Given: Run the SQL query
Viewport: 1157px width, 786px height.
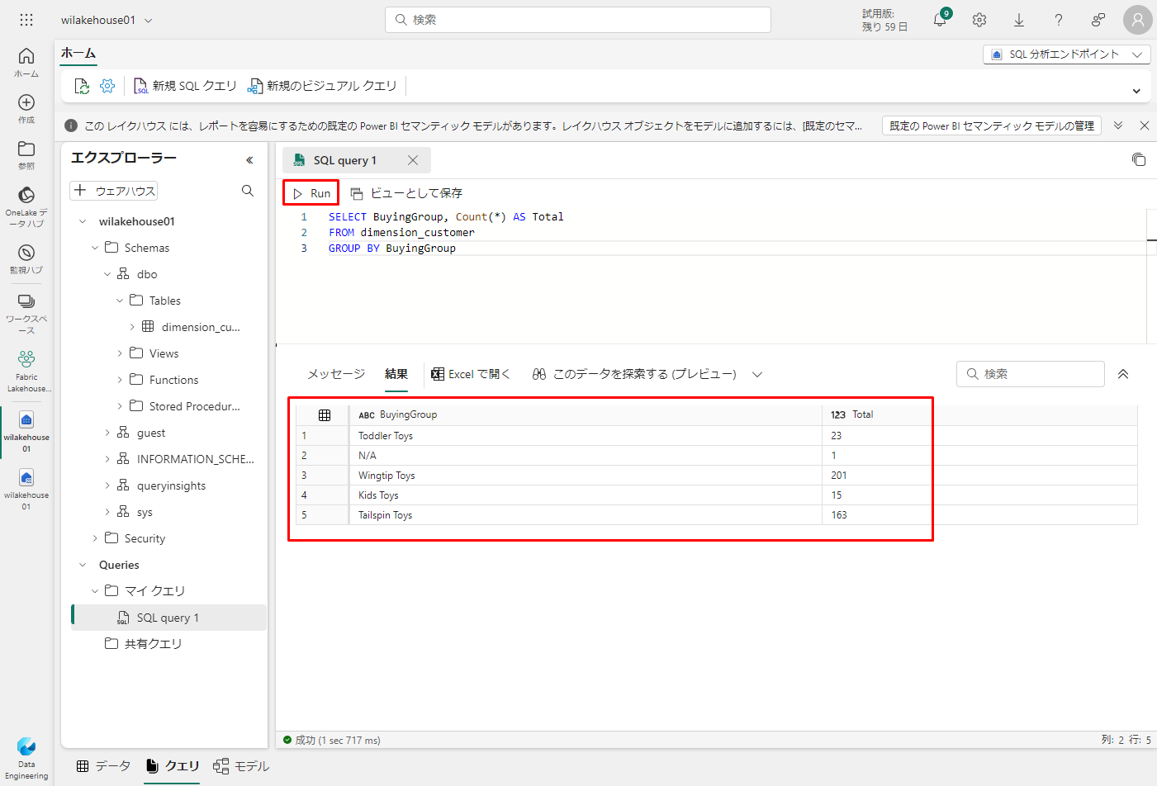Looking at the screenshot, I should (x=311, y=193).
